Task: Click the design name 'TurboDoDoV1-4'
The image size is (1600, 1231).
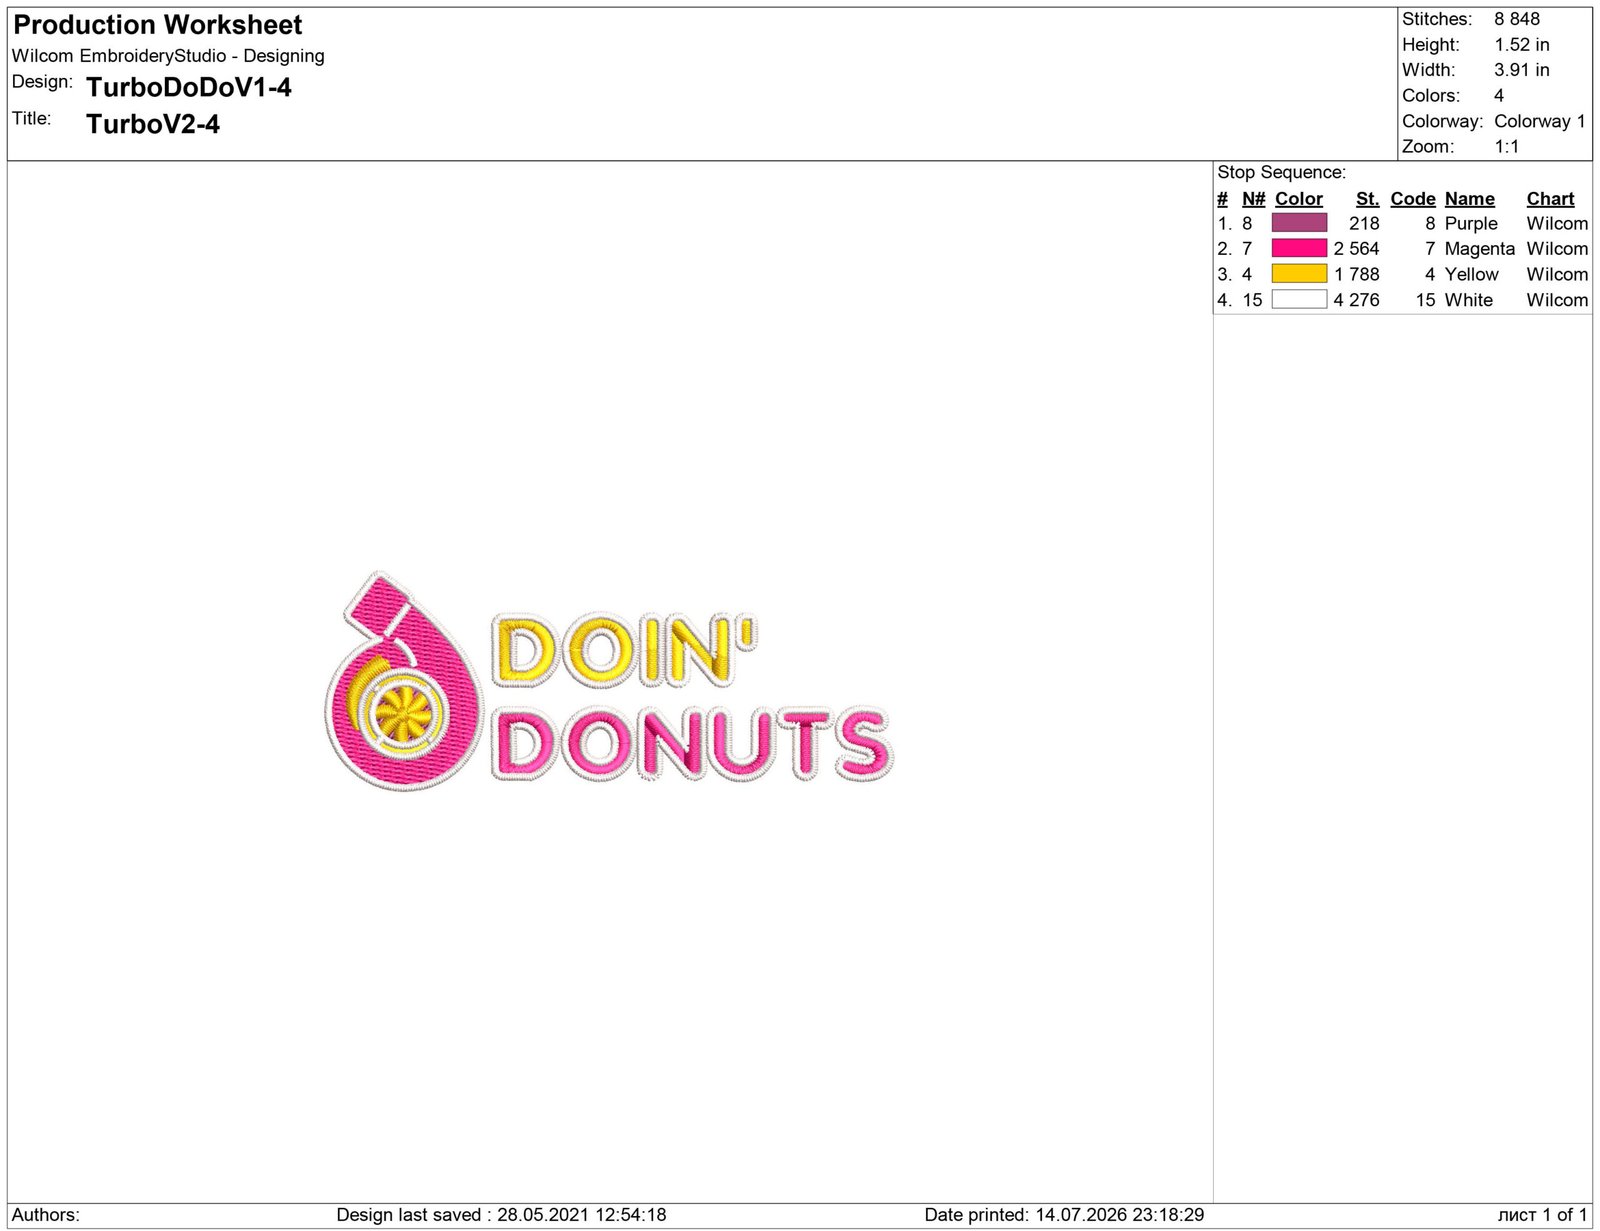Action: pos(189,88)
